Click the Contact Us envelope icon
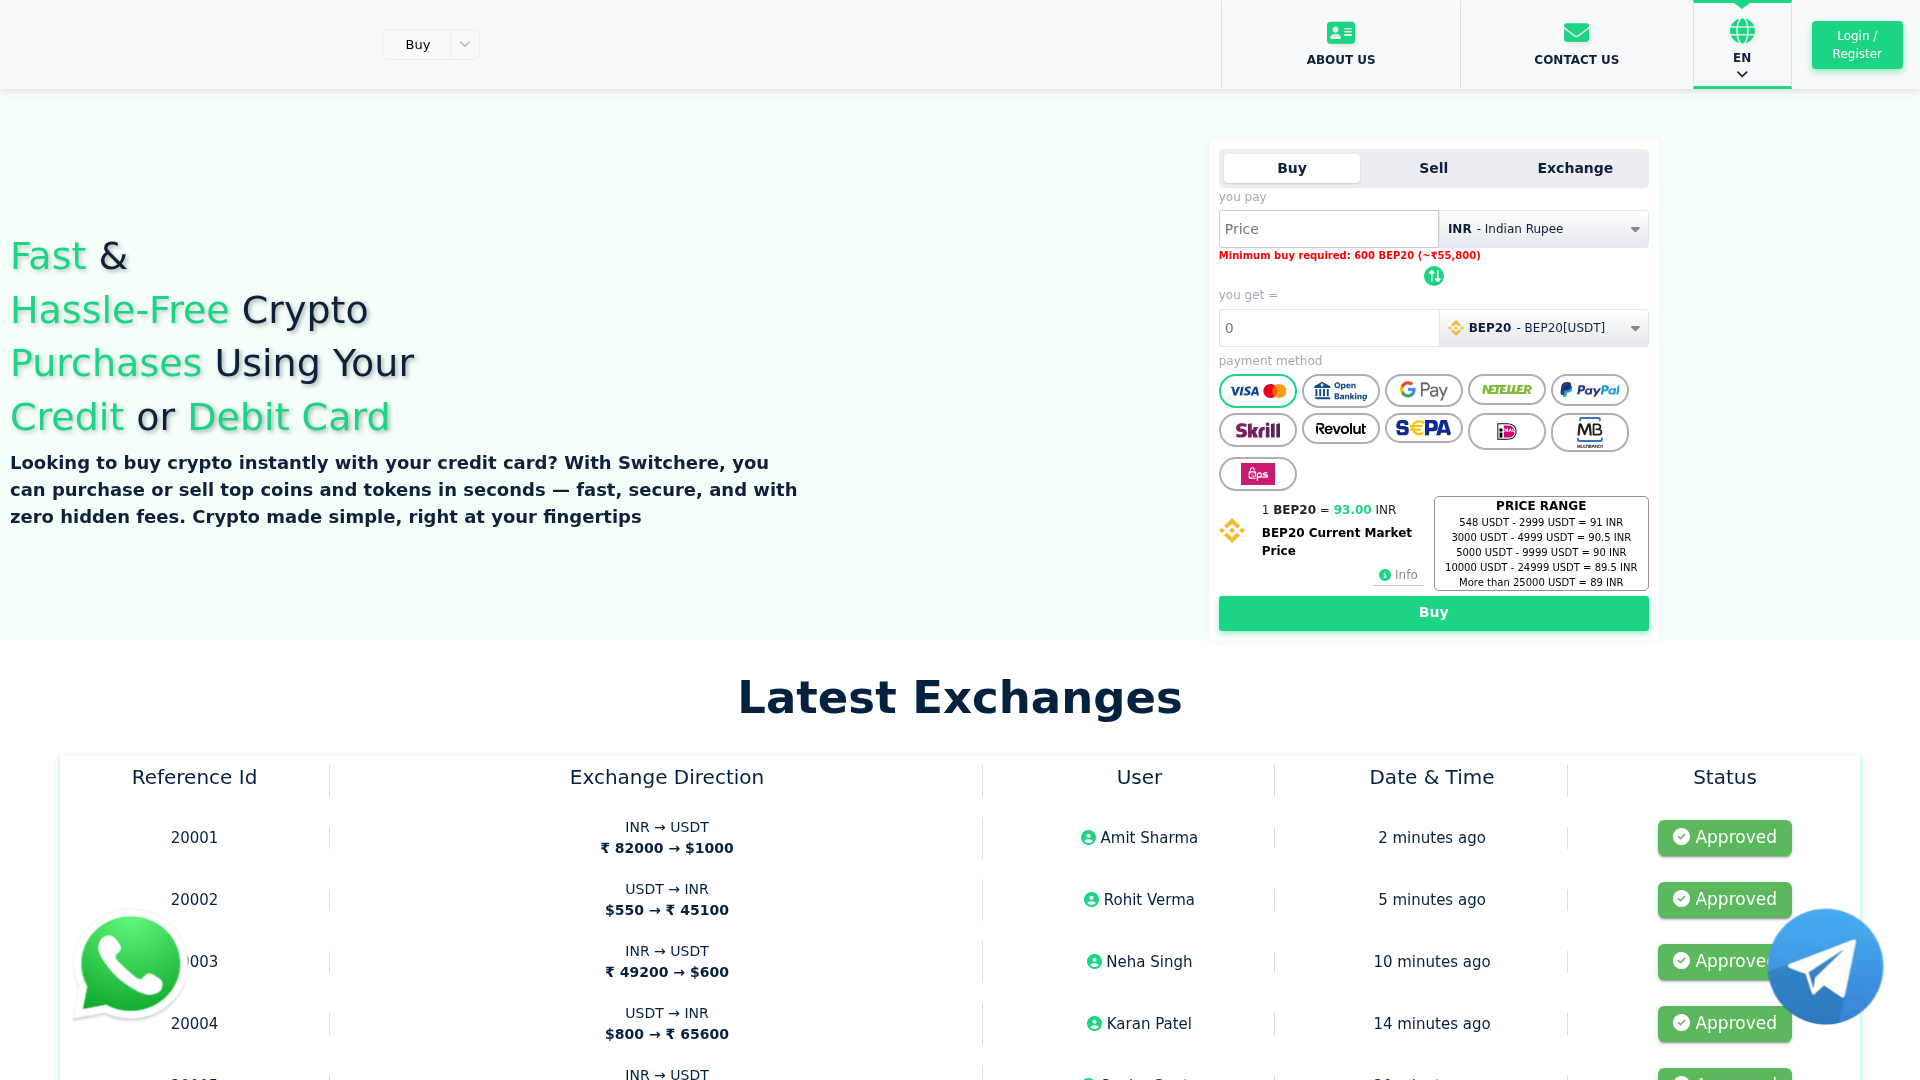The width and height of the screenshot is (1920, 1080). pyautogui.click(x=1576, y=33)
